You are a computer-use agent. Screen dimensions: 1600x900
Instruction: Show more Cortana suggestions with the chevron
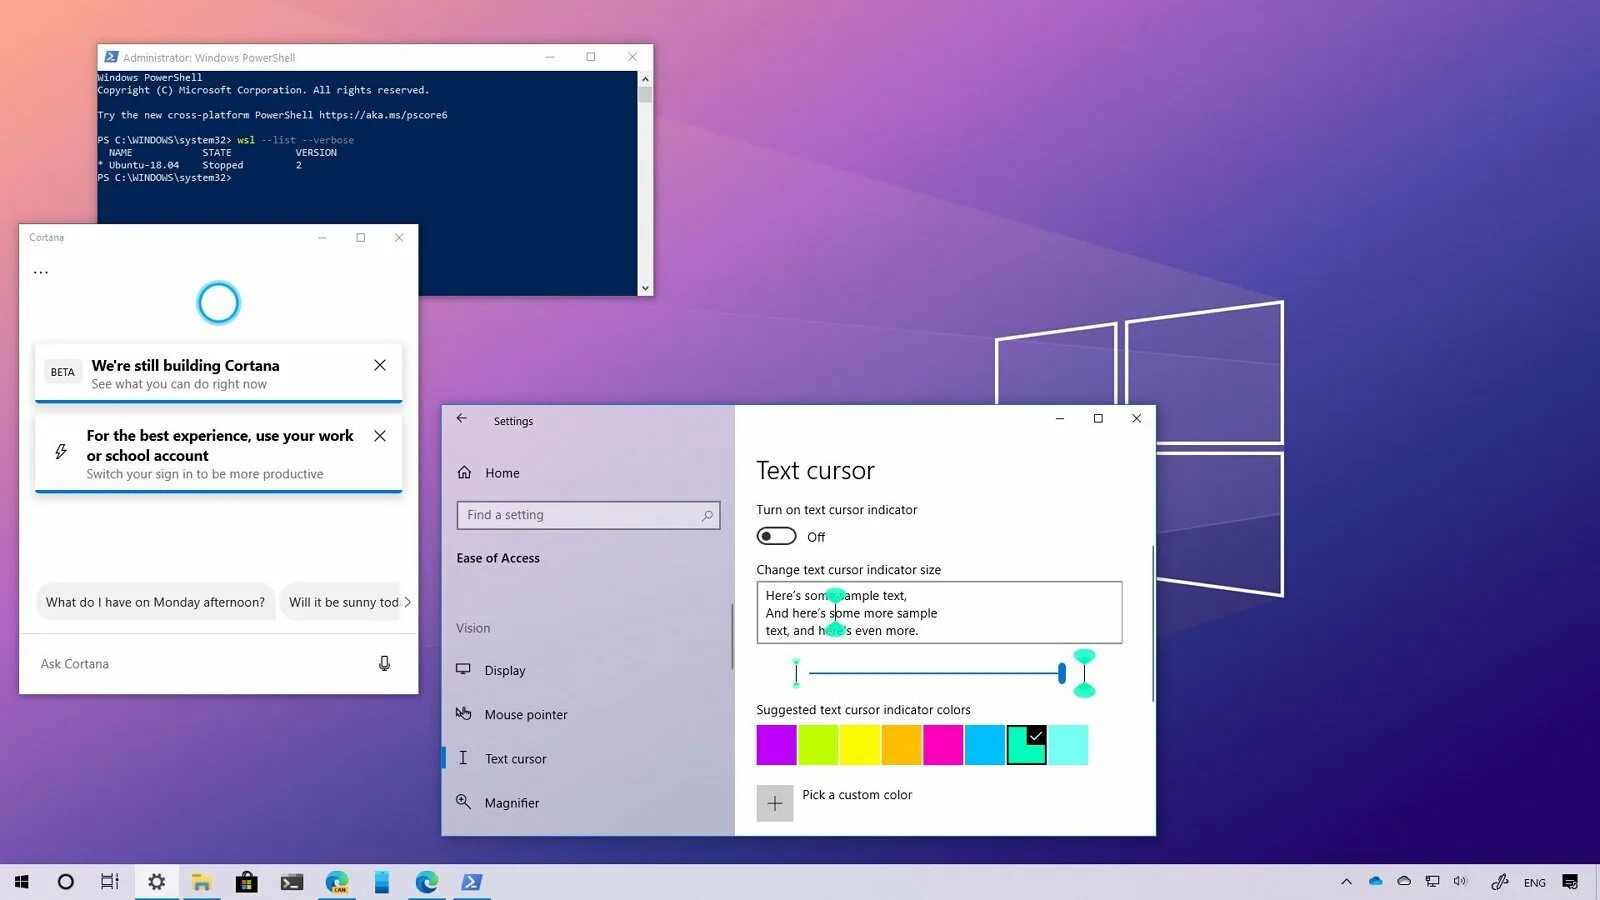click(407, 602)
